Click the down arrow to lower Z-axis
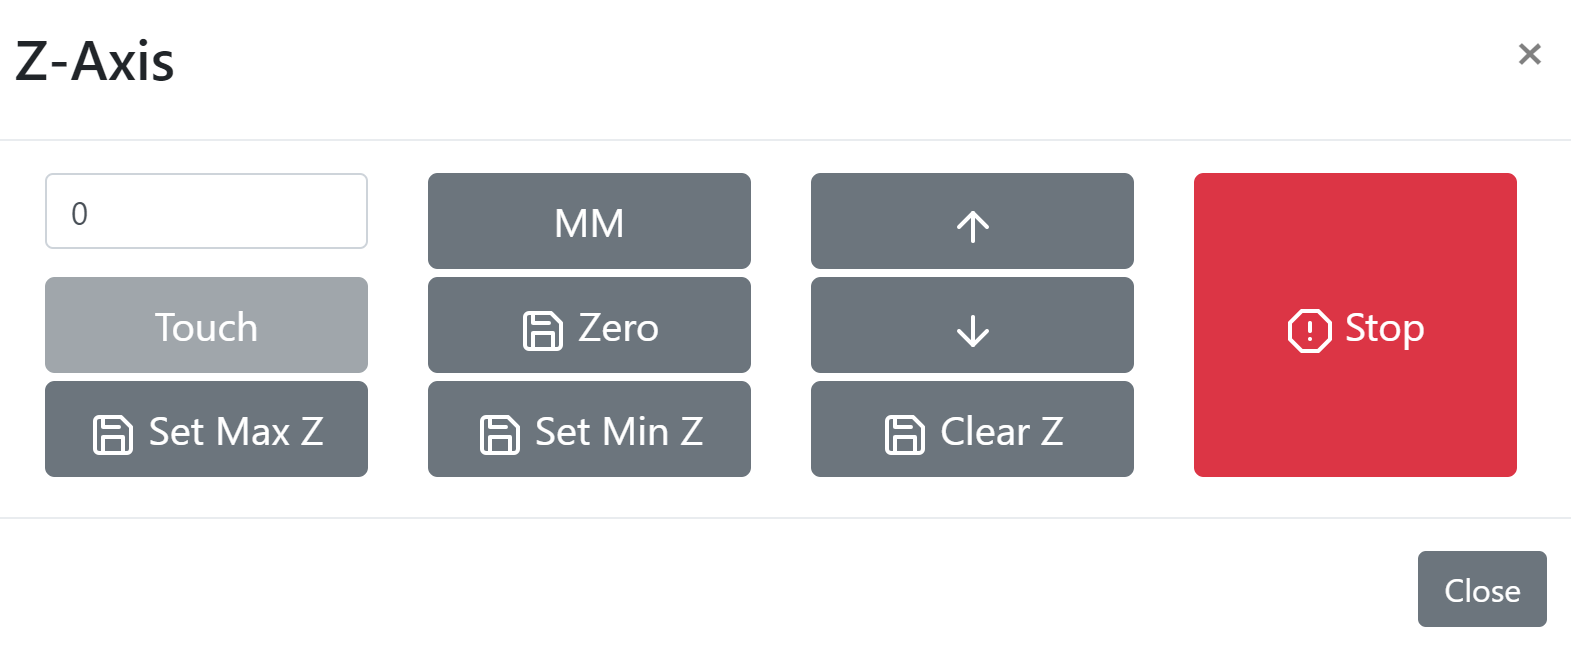 [971, 325]
